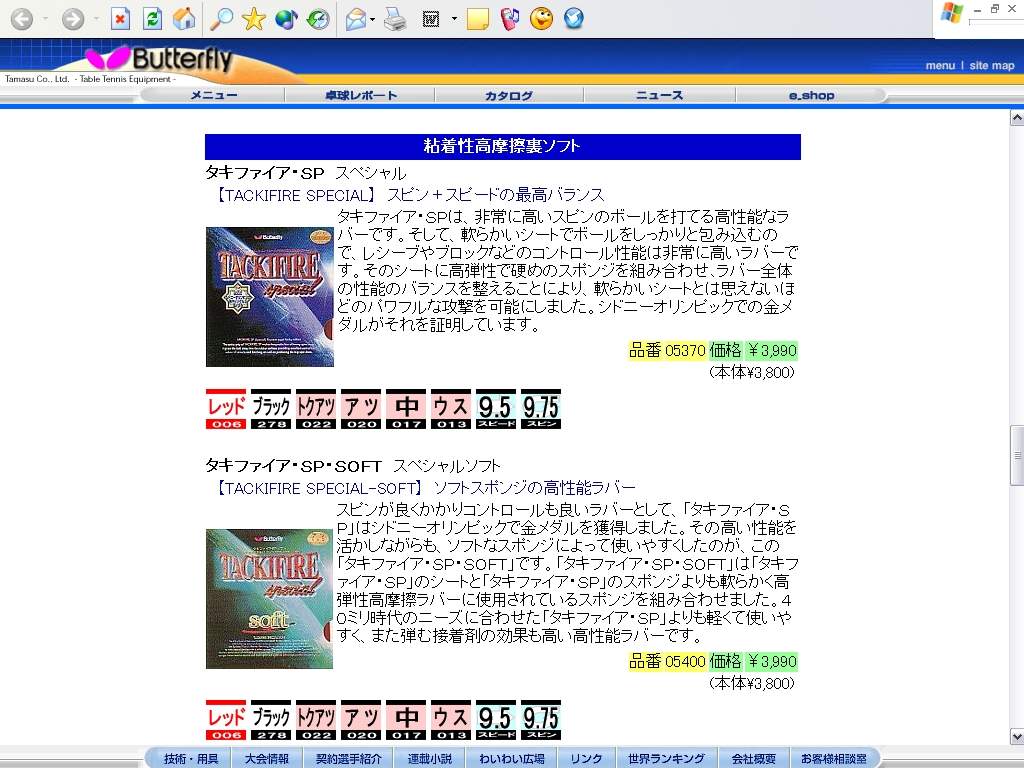Open the 'site map' link in the header

pos(991,65)
